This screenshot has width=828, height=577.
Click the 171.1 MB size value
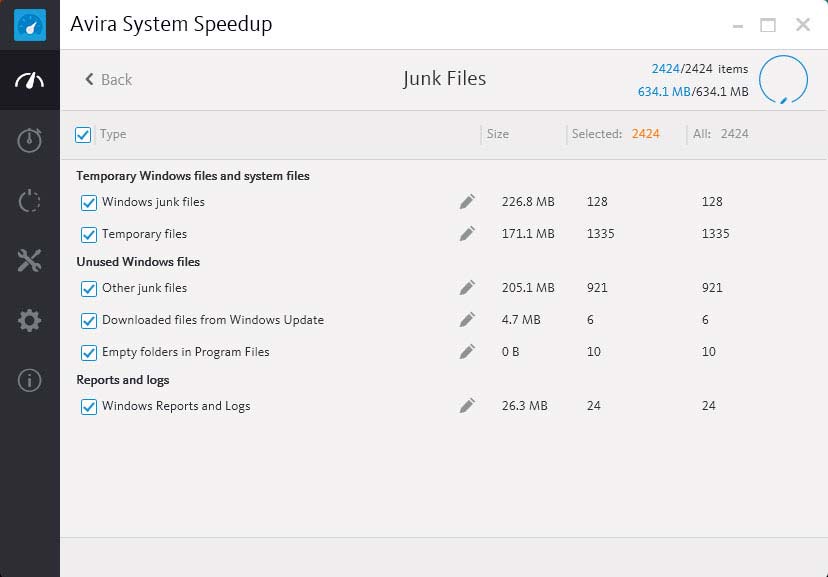(x=528, y=234)
